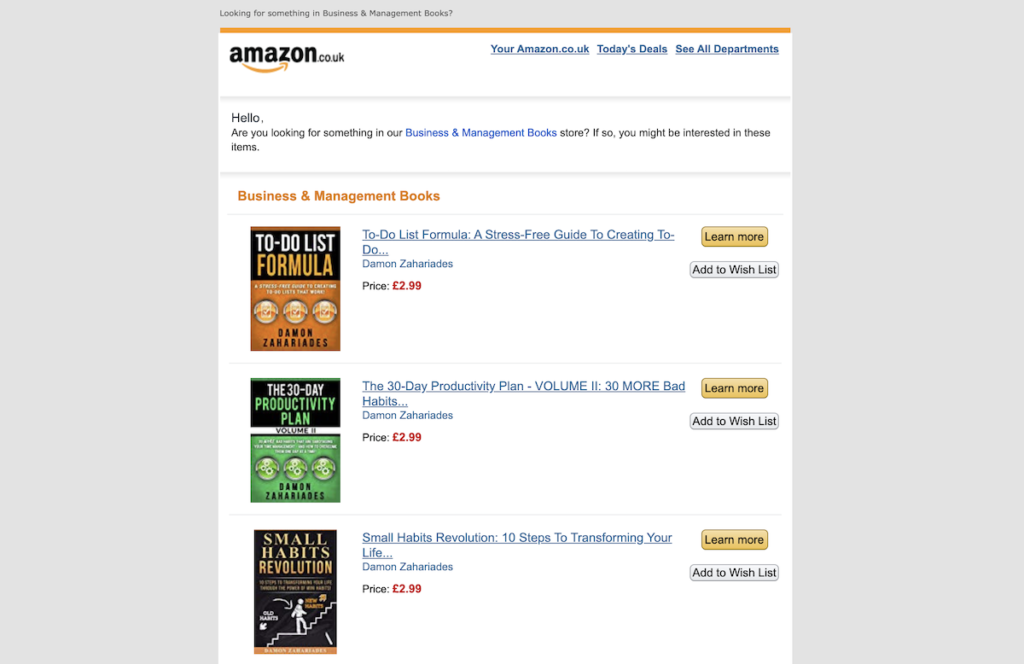The height and width of the screenshot is (664, 1024).
Task: Select author Damon Zahariades under Small Habits Revolution
Action: pyautogui.click(x=408, y=567)
